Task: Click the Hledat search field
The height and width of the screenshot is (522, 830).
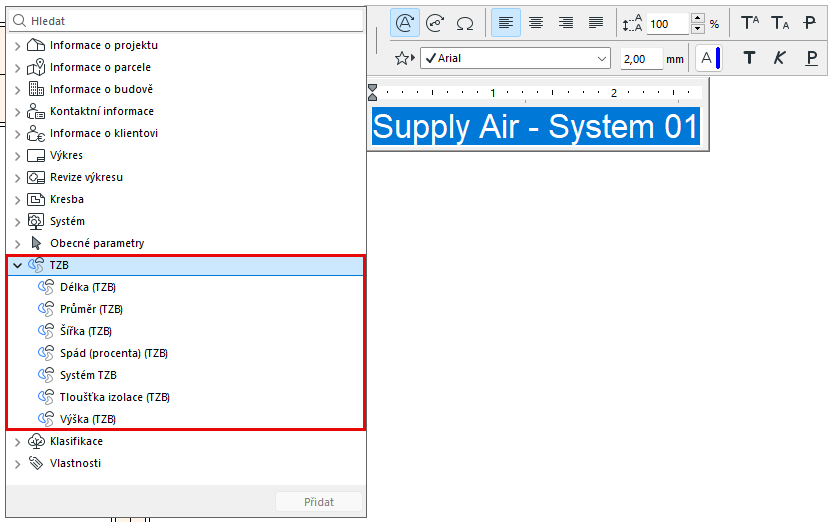Action: pyautogui.click(x=186, y=21)
